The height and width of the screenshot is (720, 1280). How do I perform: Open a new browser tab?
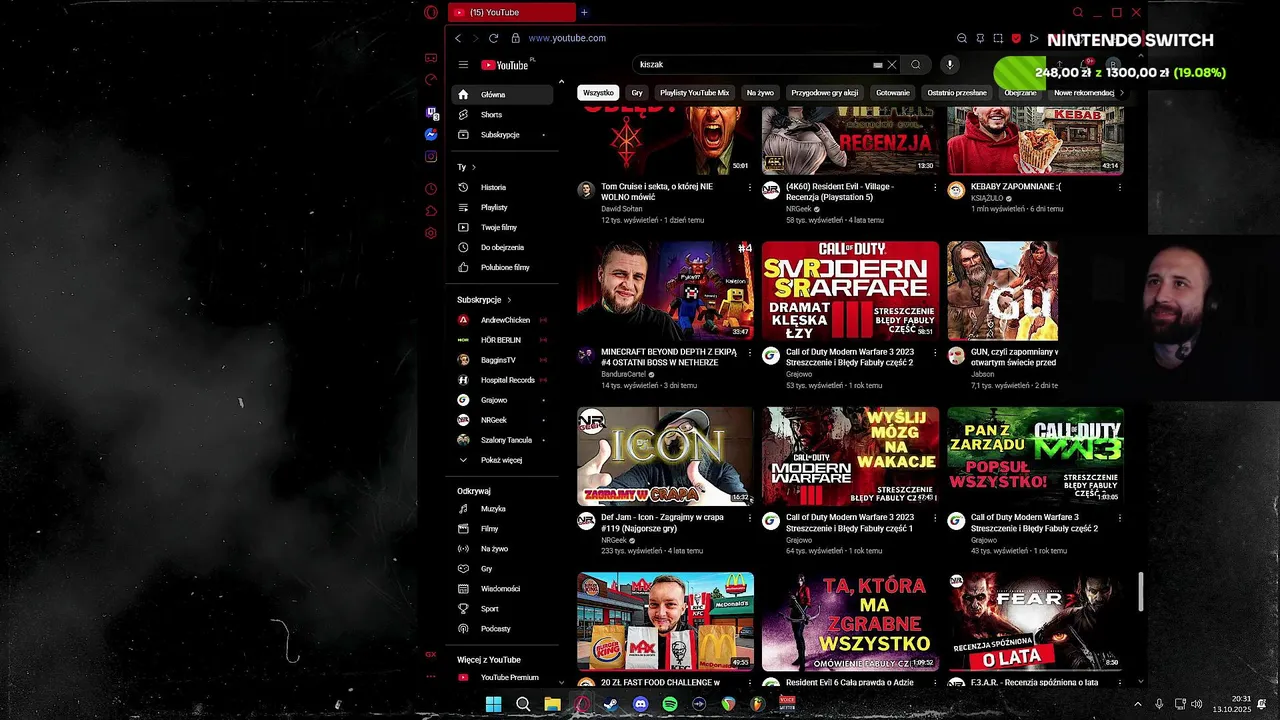pyautogui.click(x=584, y=12)
